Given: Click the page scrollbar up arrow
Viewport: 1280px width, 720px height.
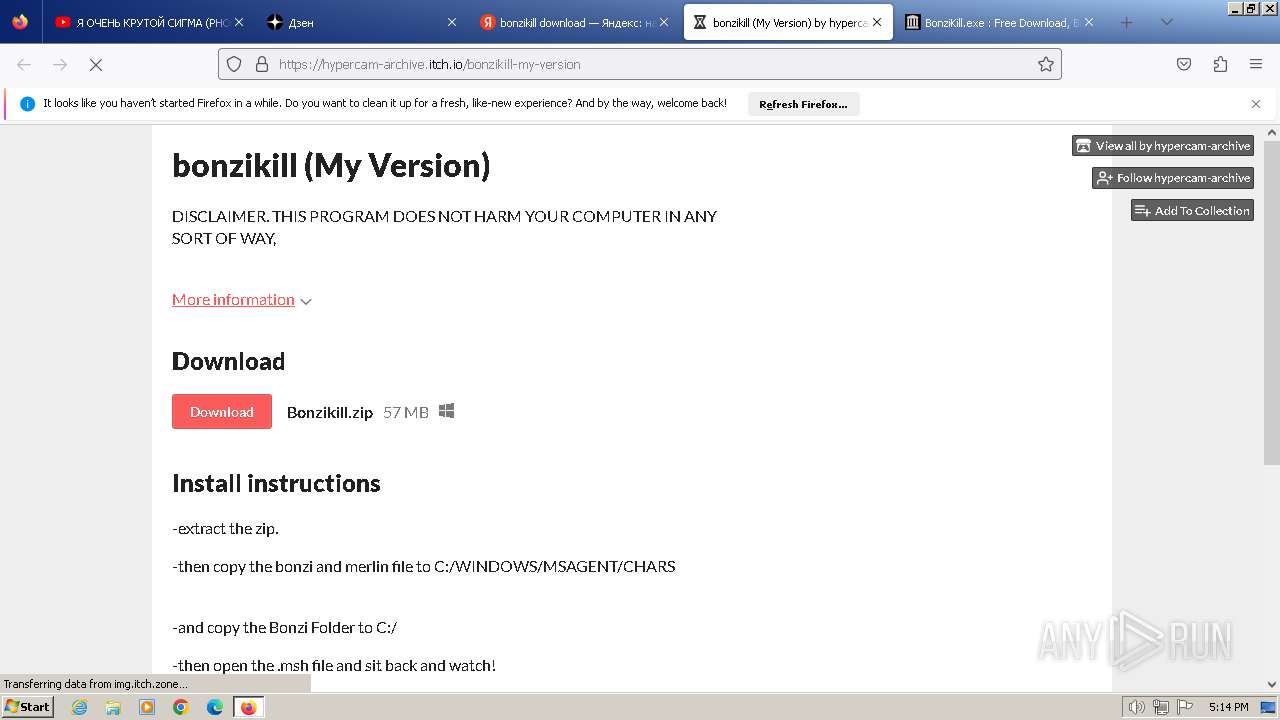Looking at the screenshot, I should (x=1272, y=132).
